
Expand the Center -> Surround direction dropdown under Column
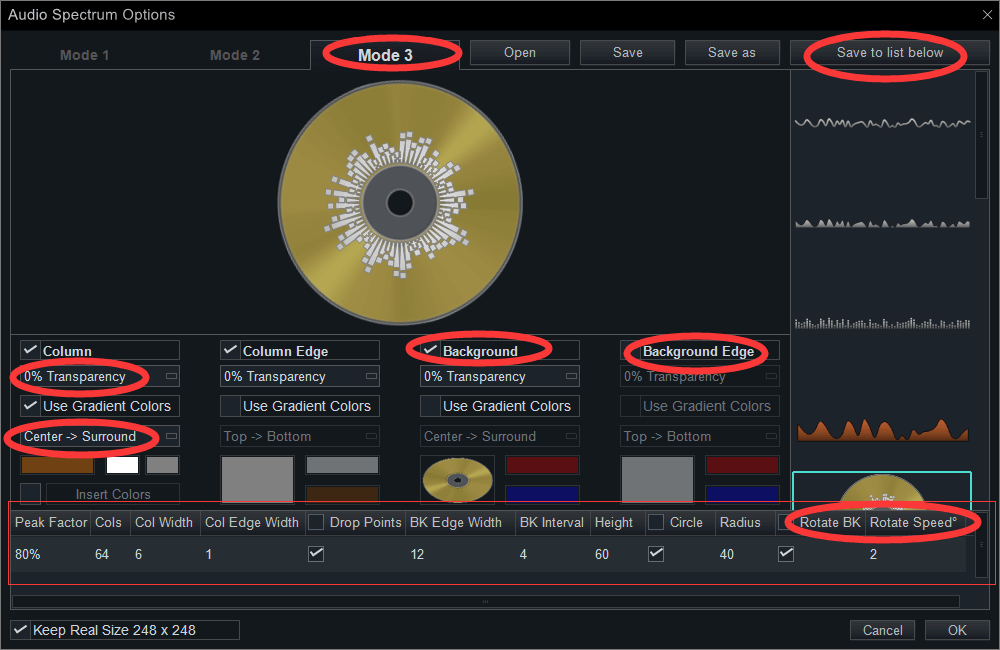tap(100, 436)
